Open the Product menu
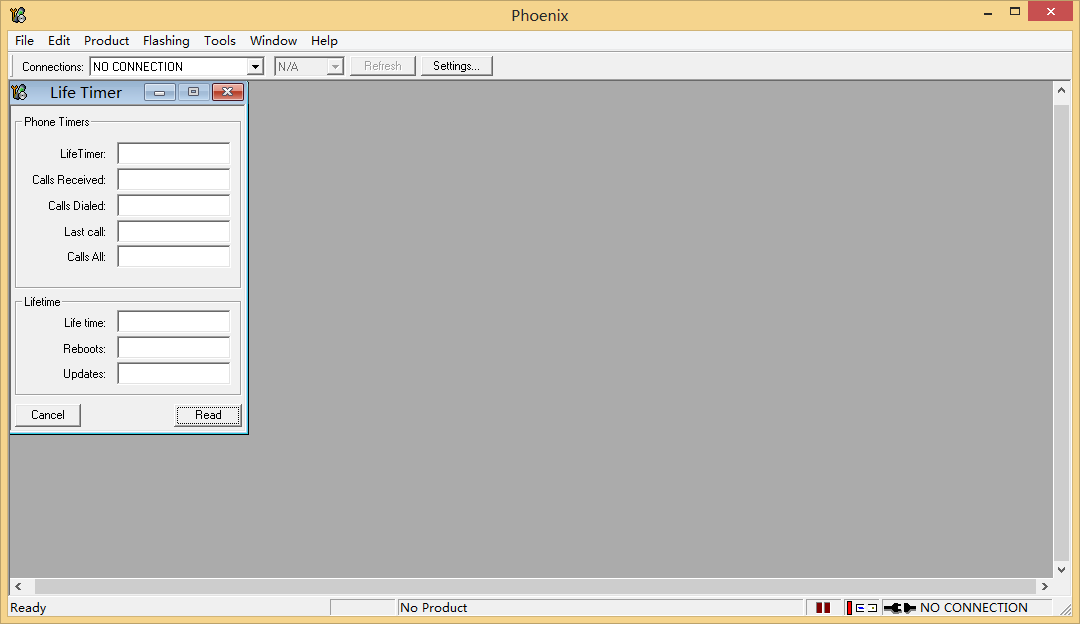Viewport: 1080px width, 624px height. 106,41
